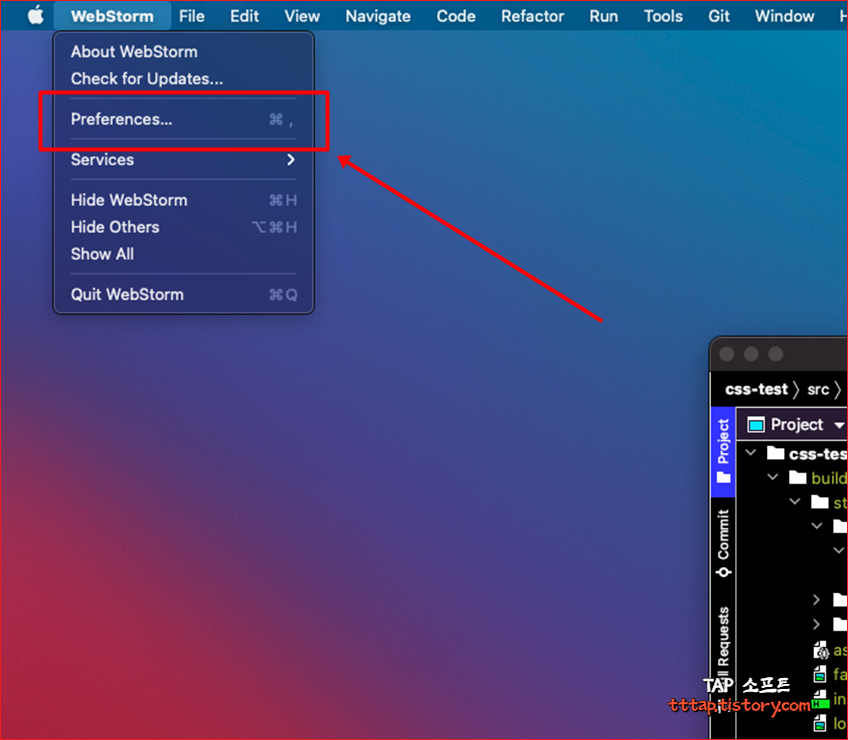Click the src breadcrumb segment
This screenshot has height=740, width=848.
pos(818,389)
